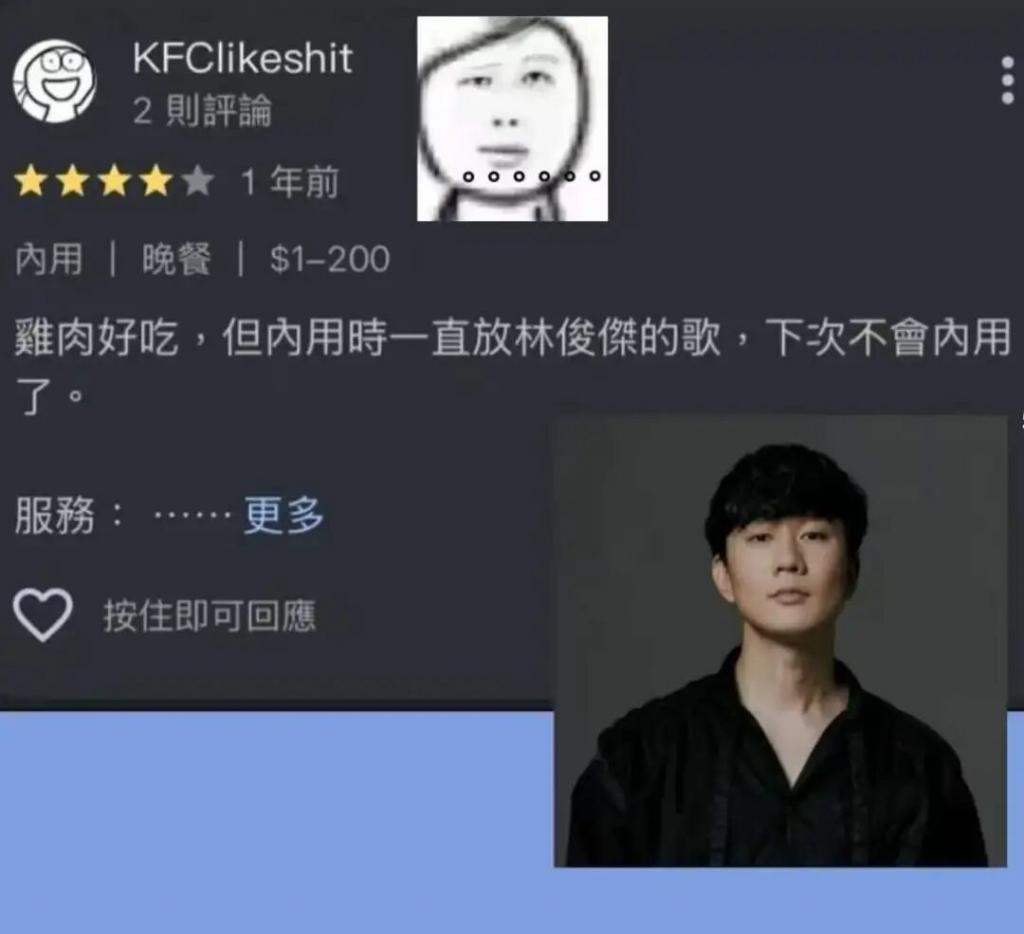View the reviewer's 2 則評論 count
Image resolution: width=1024 pixels, height=934 pixels.
point(202,110)
